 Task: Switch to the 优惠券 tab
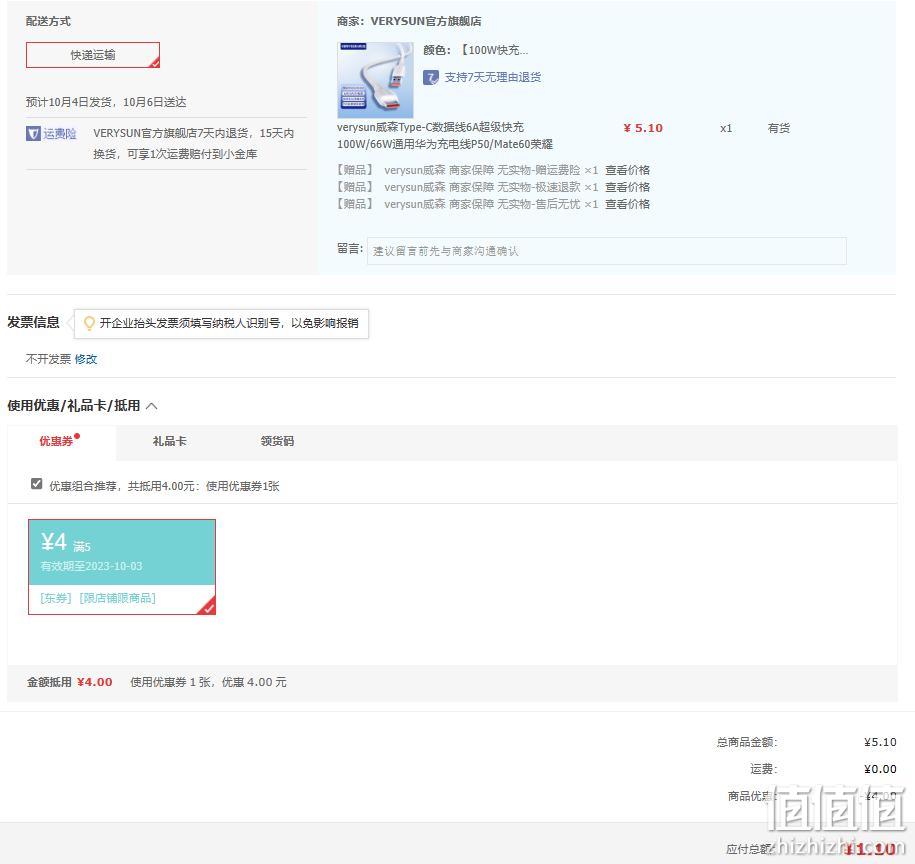tap(57, 441)
